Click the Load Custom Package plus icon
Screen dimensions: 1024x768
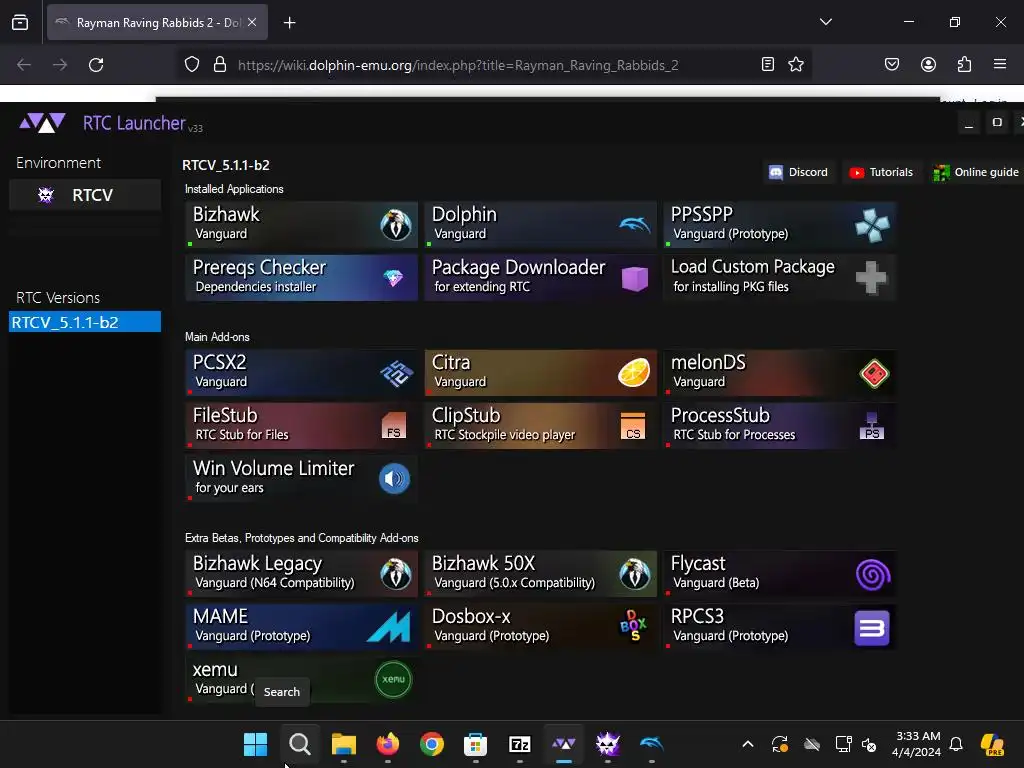pos(871,278)
